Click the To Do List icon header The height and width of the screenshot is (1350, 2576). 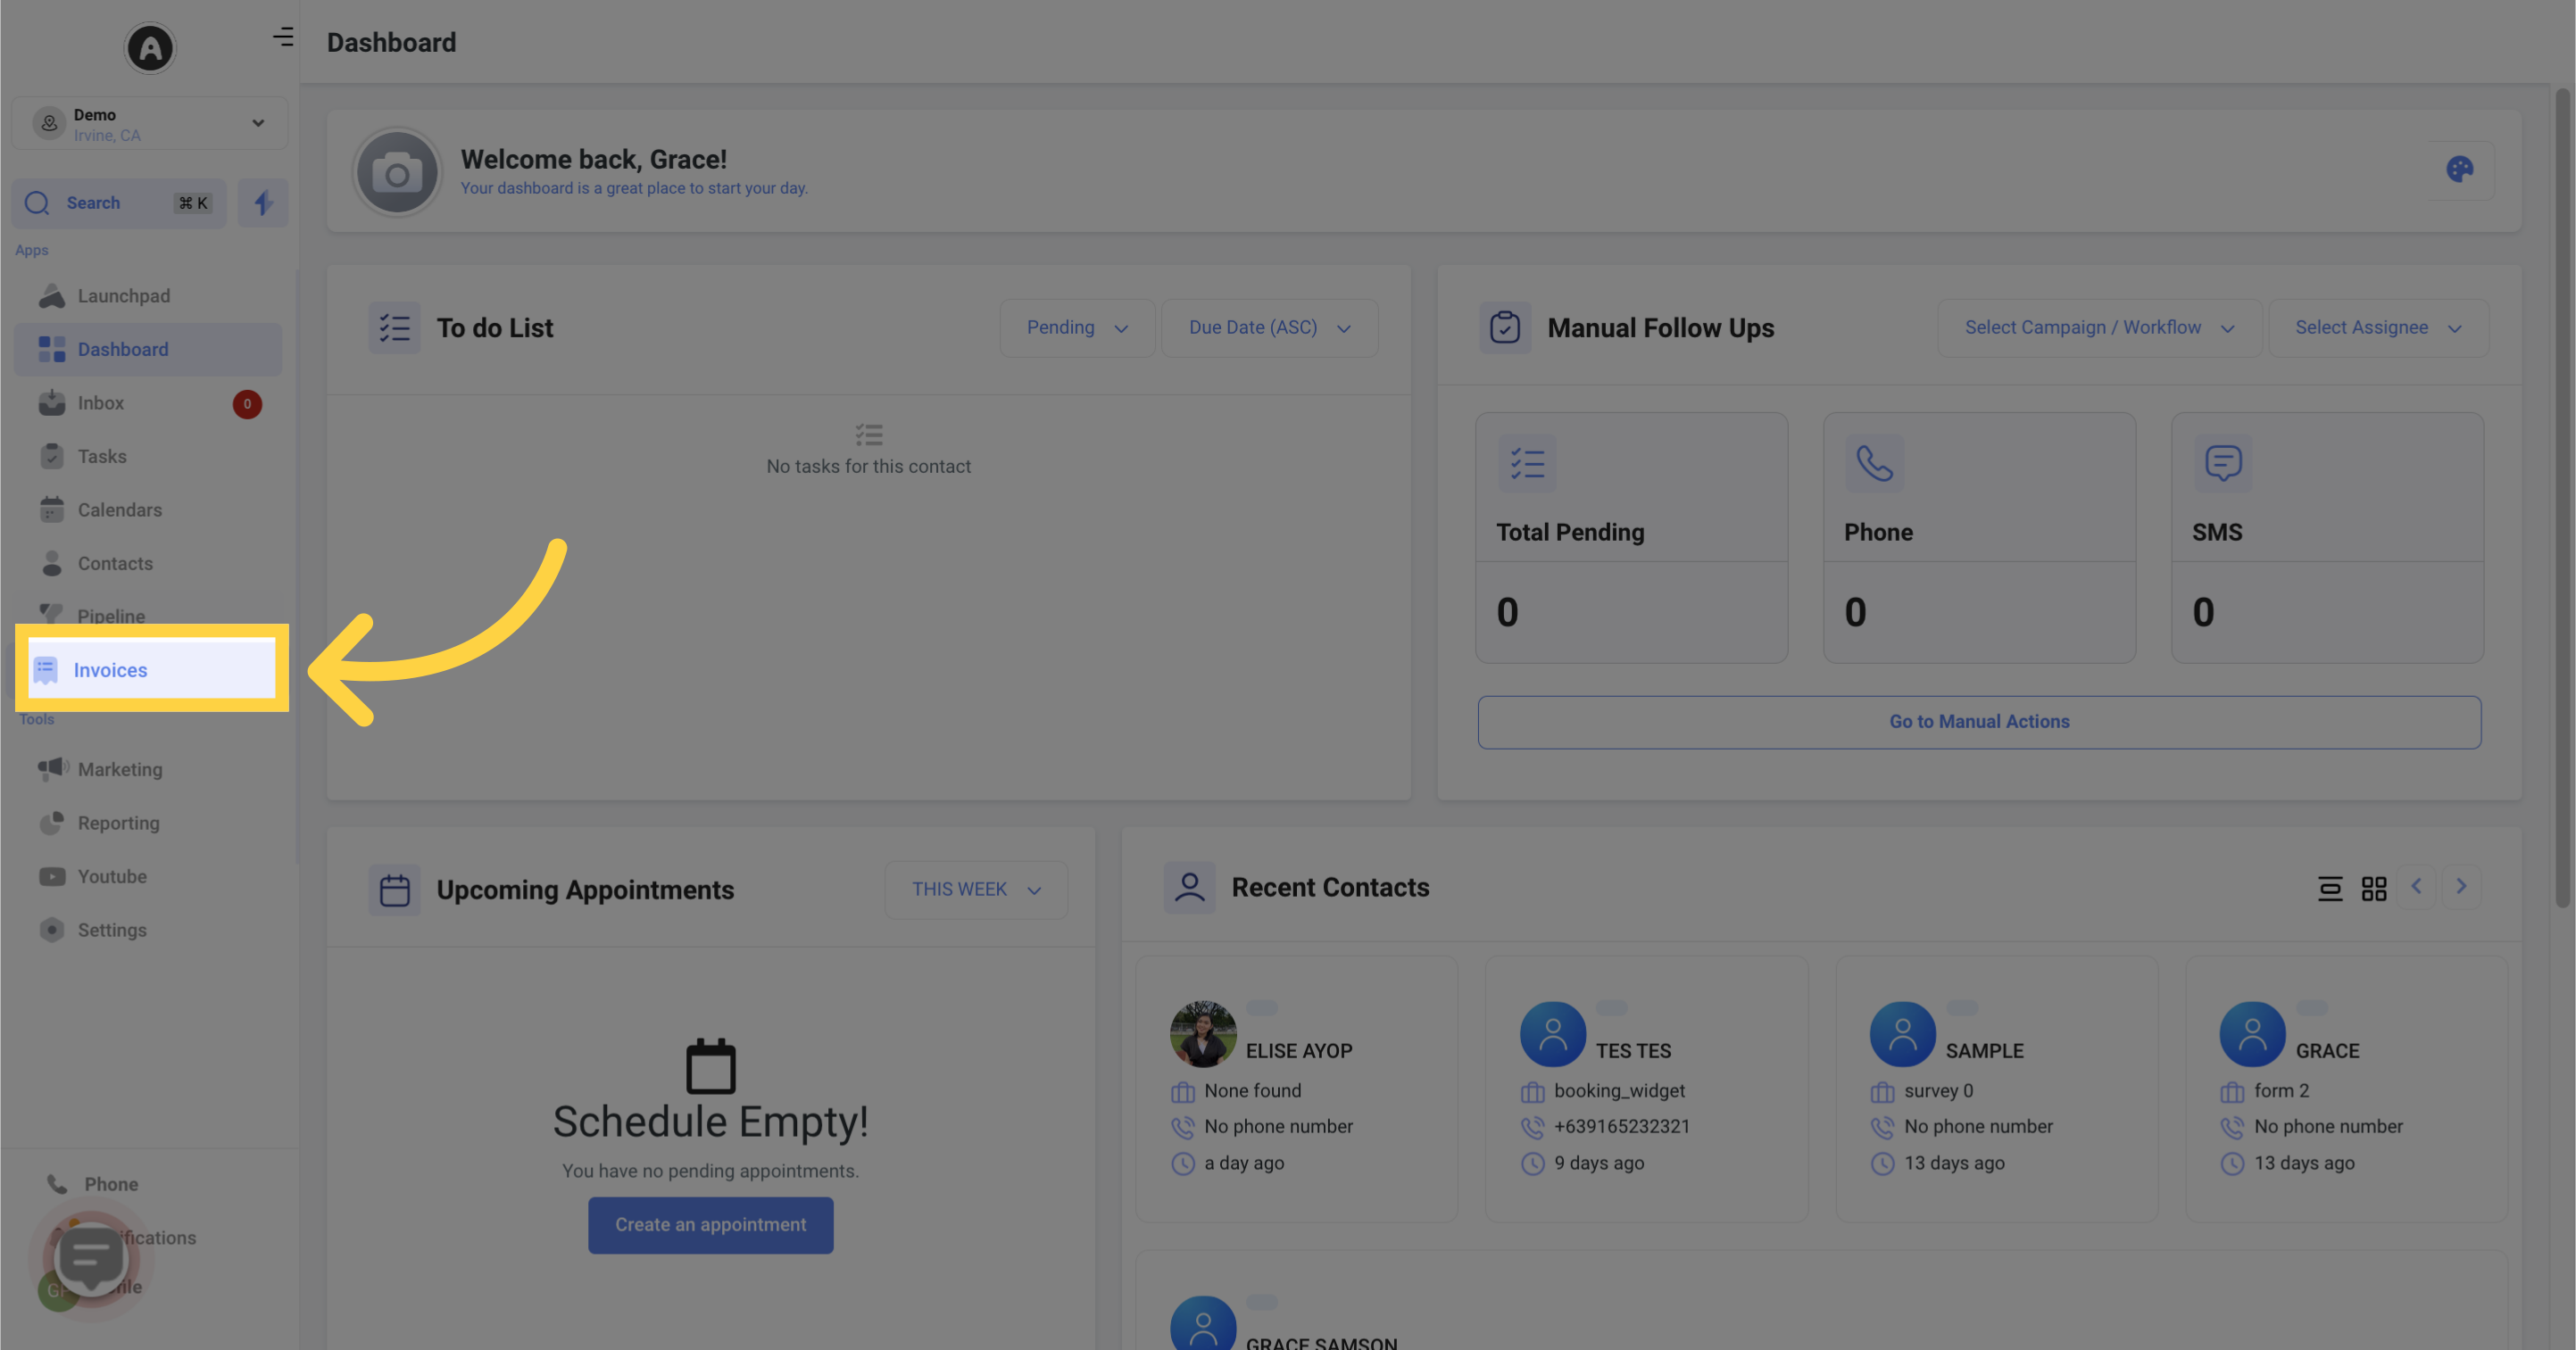coord(395,327)
